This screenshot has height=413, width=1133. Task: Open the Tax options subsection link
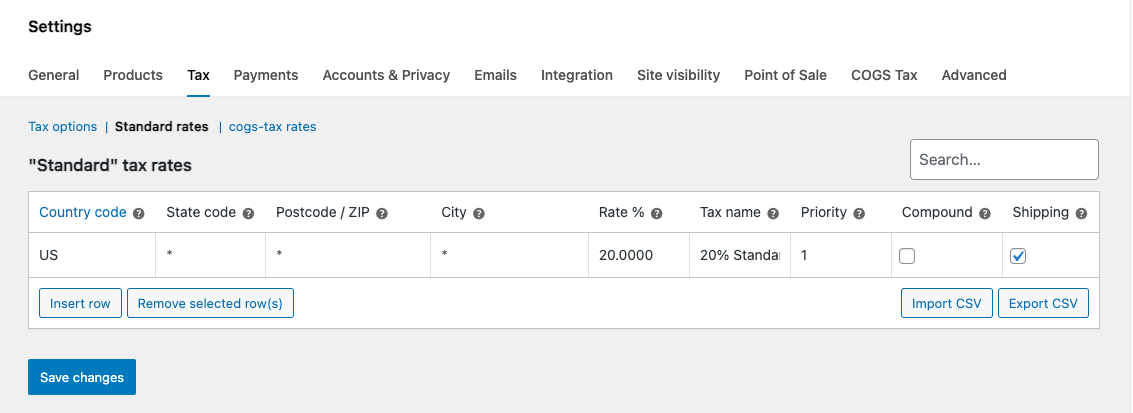click(62, 127)
